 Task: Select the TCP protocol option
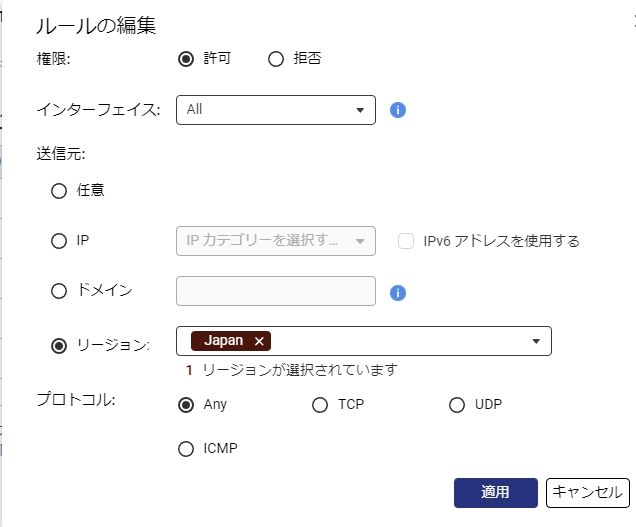(x=320, y=405)
